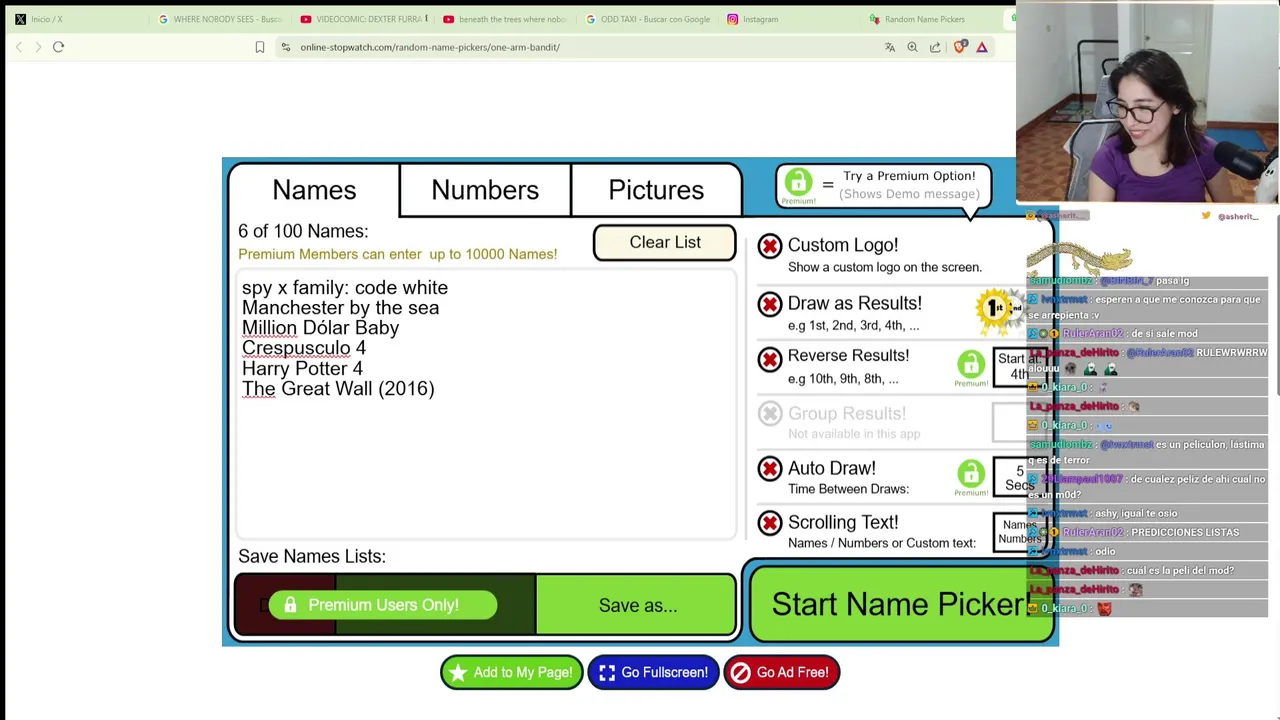Viewport: 1280px width, 720px height.
Task: Click 'Manchester by the sea' in the list
Action: (x=340, y=308)
